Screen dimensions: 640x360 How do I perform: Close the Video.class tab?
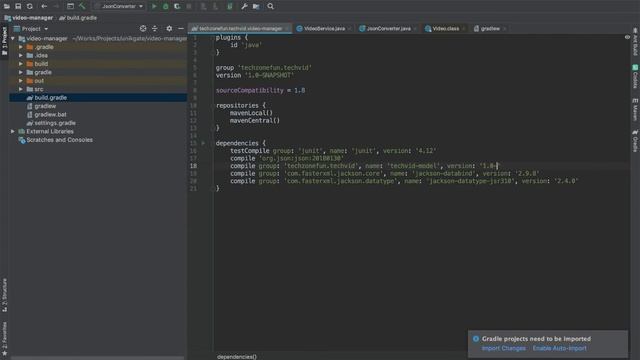464,29
